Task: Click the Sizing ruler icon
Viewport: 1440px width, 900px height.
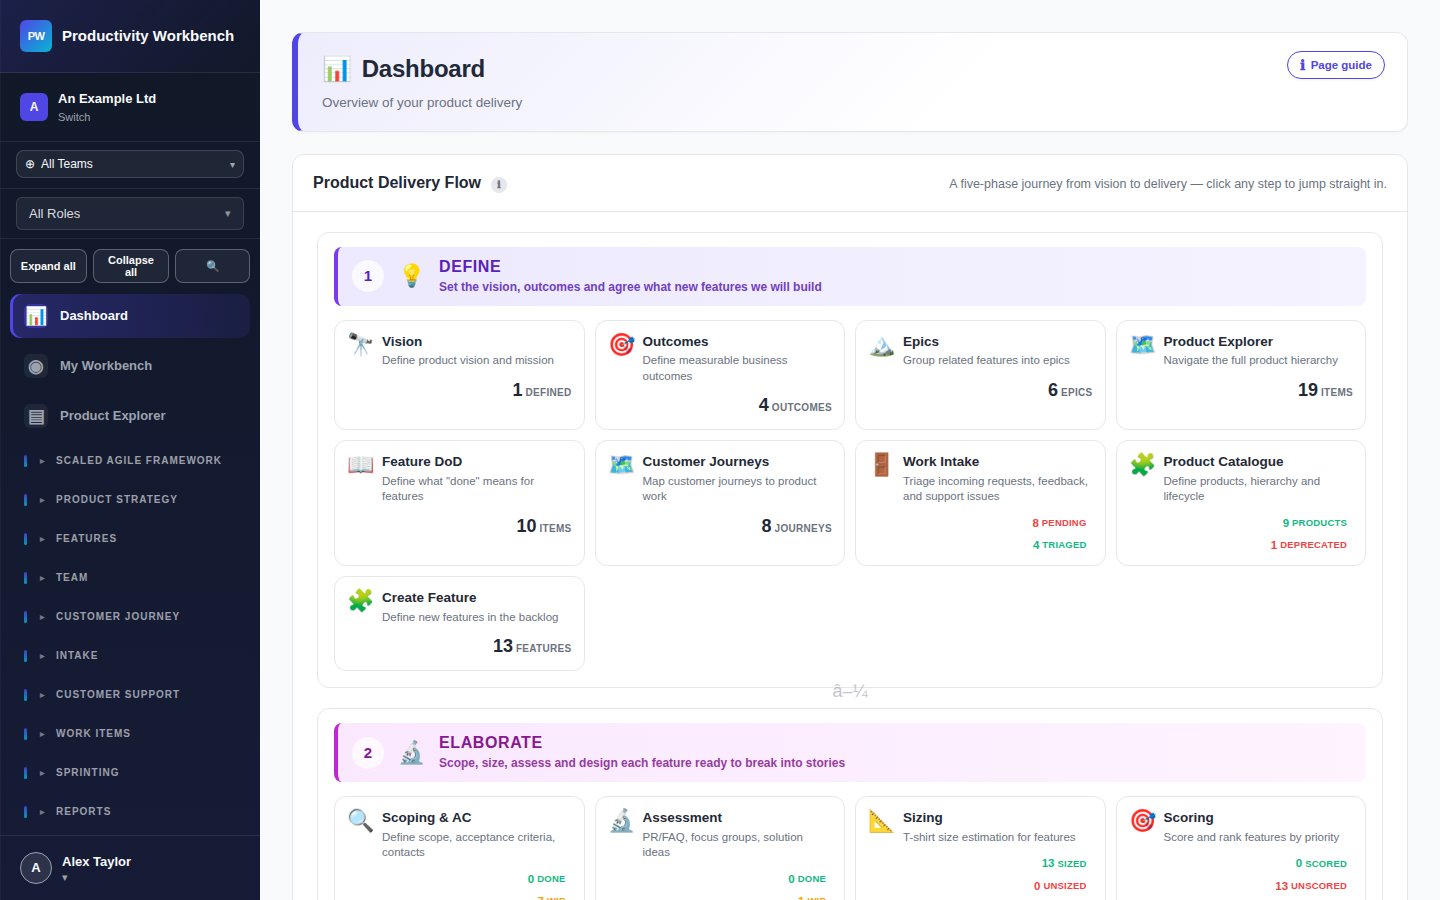Action: pos(882,821)
